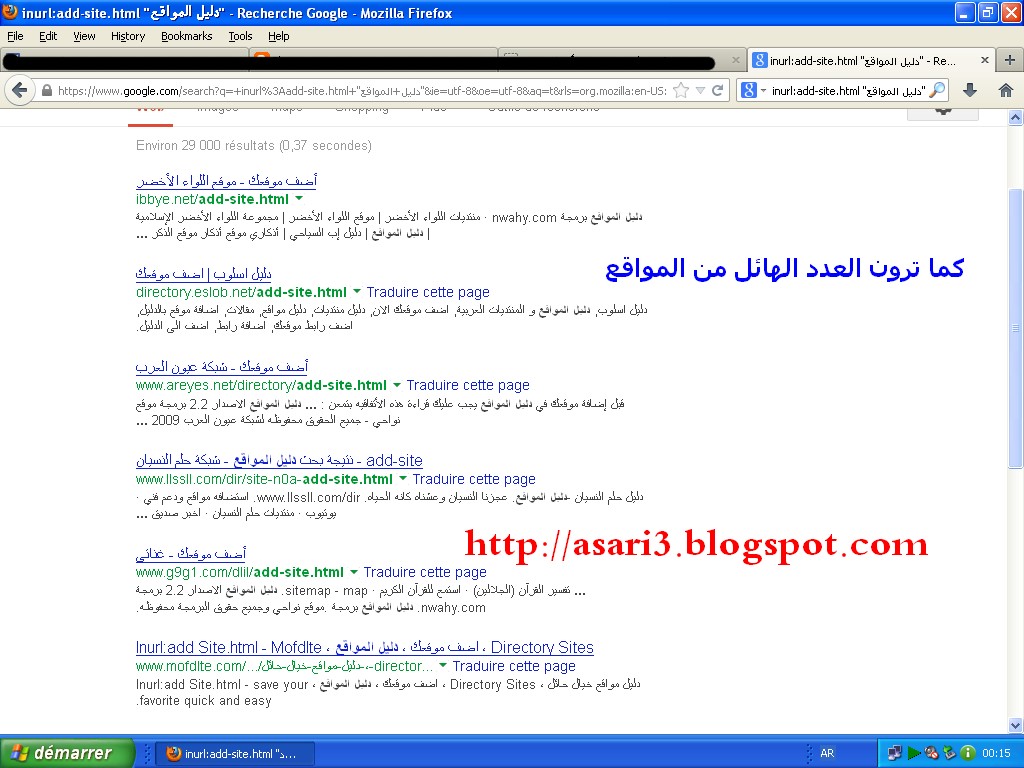
Task: Expand dropdown arrow beside www.areyes.net/directory/add-site.html
Action: [x=396, y=385]
